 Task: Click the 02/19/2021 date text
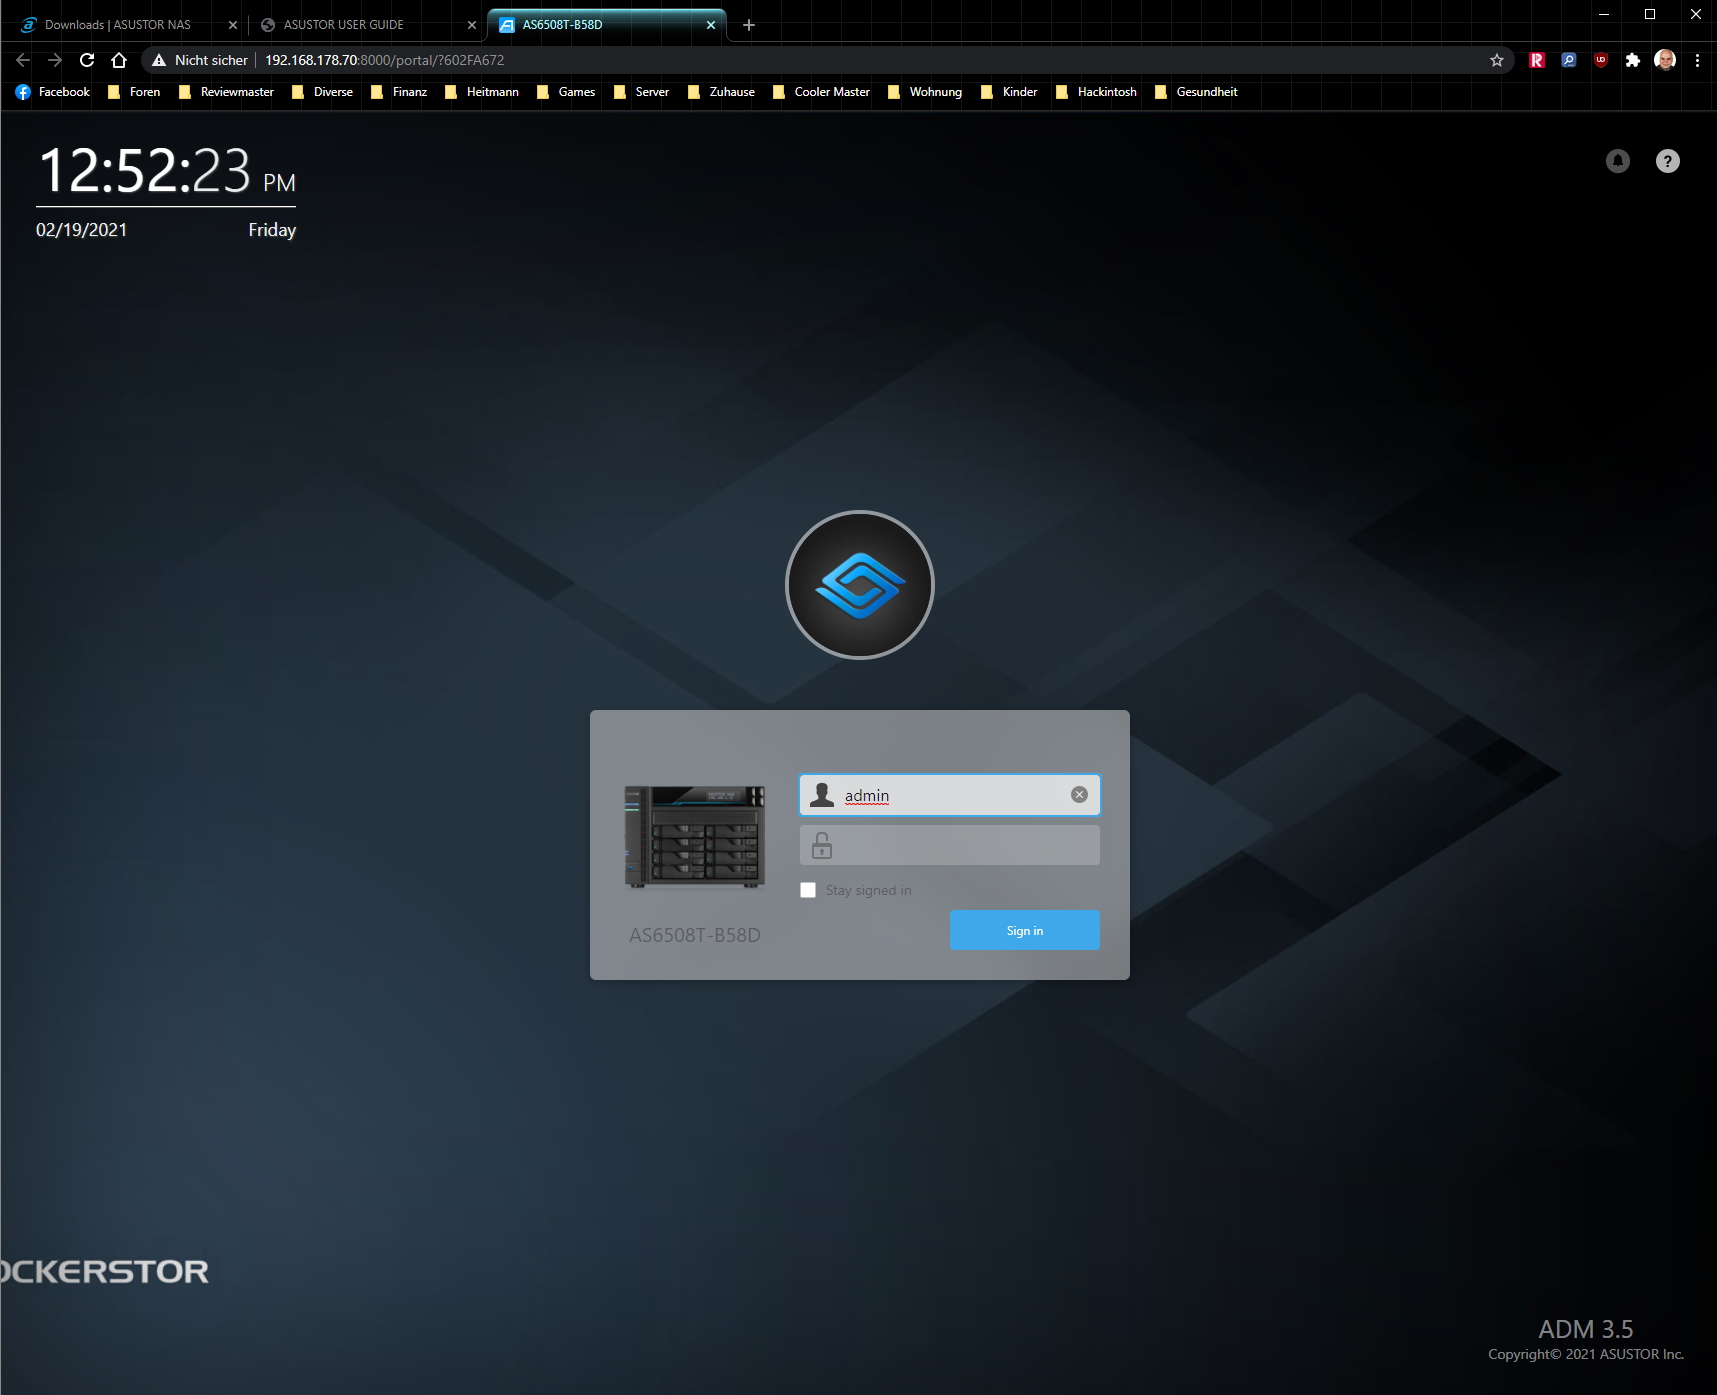coord(82,230)
